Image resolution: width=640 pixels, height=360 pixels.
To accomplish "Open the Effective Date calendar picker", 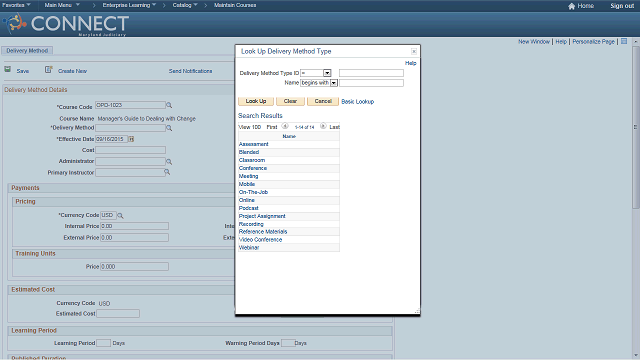I will click(x=131, y=139).
